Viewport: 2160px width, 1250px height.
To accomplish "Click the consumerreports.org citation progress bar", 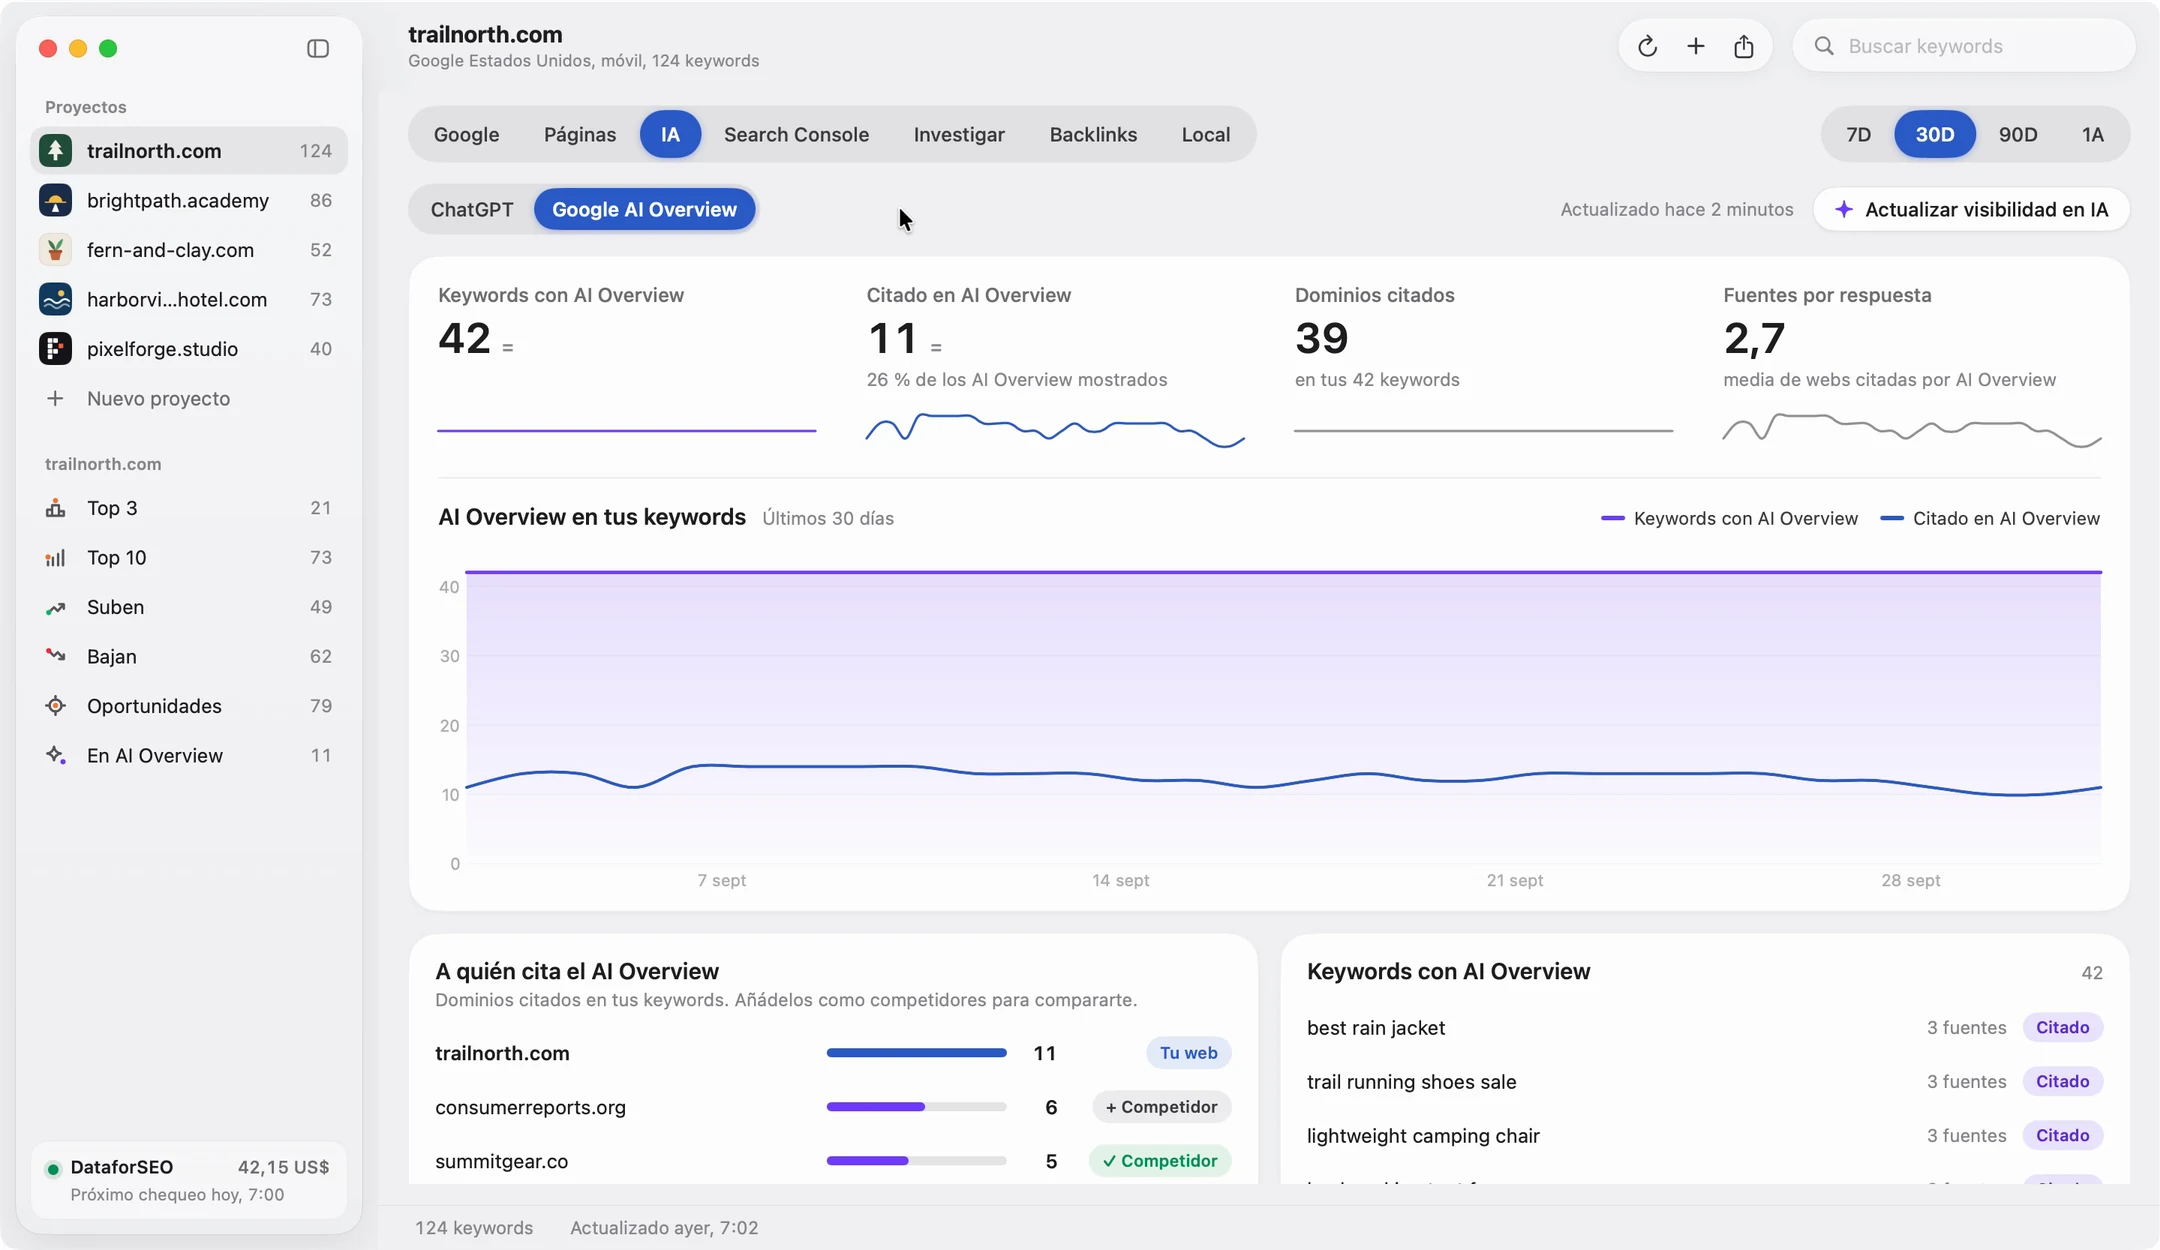I will pos(916,1107).
